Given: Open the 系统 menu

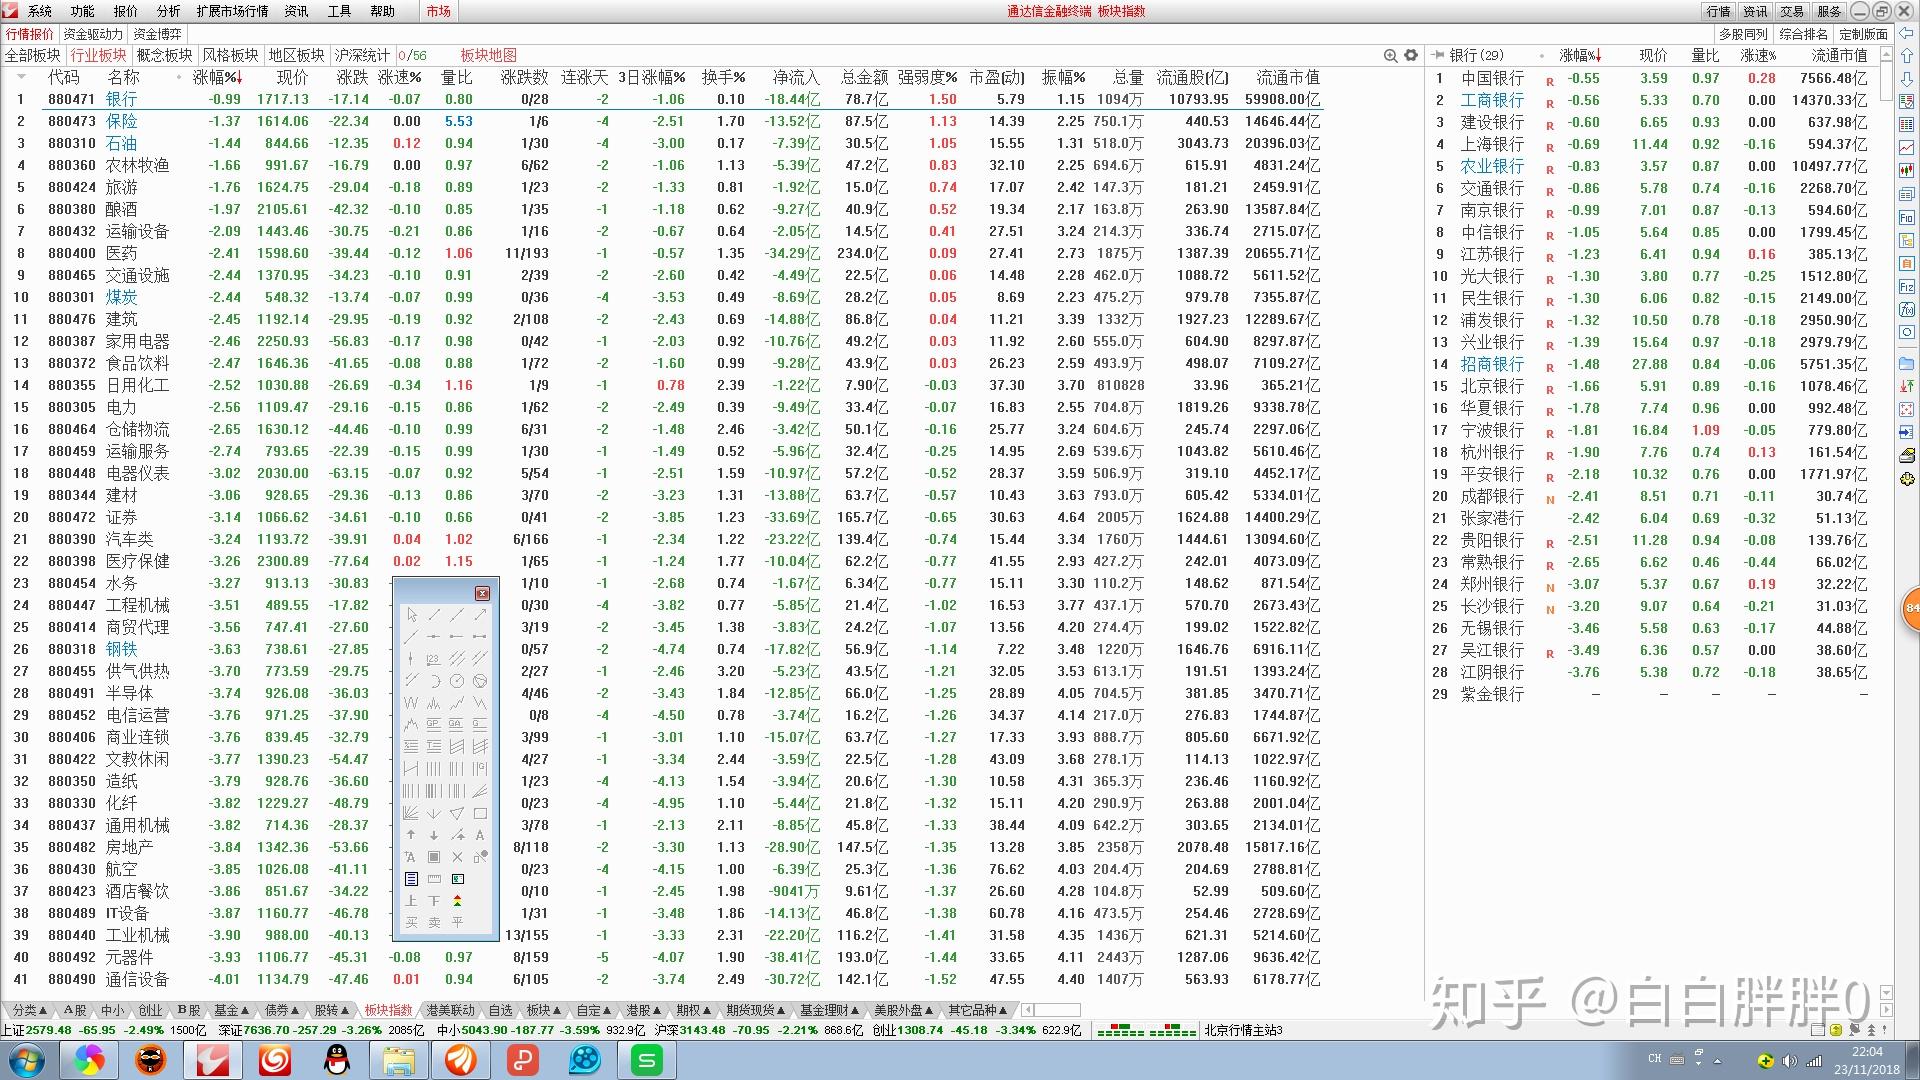Looking at the screenshot, I should point(40,11).
